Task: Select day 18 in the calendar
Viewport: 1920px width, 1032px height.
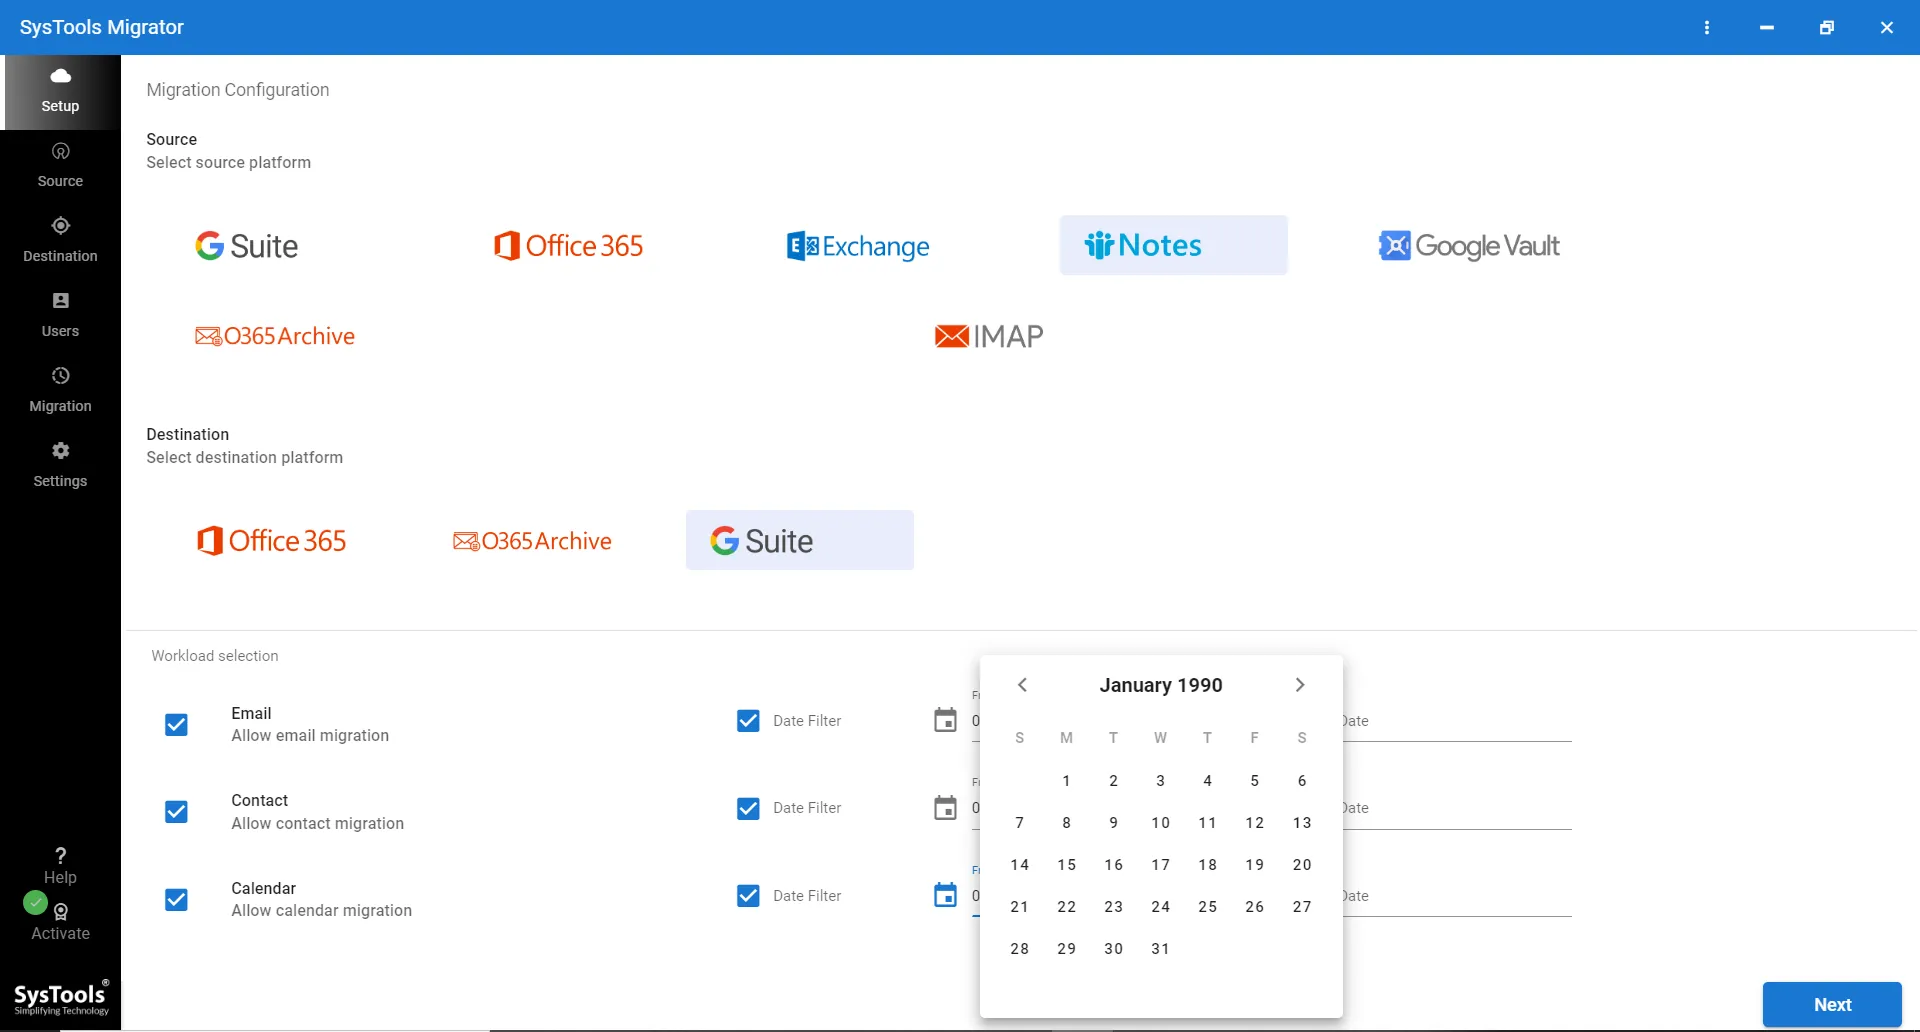Action: 1208,865
